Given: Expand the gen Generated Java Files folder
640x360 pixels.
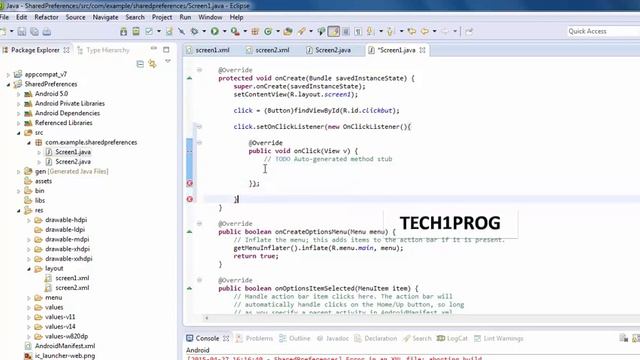Looking at the screenshot, I should (18, 172).
